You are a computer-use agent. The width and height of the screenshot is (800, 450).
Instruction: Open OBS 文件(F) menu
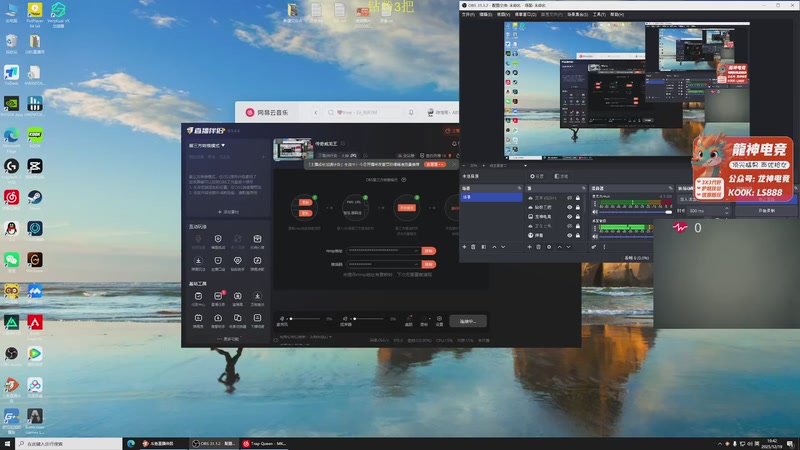[468, 14]
